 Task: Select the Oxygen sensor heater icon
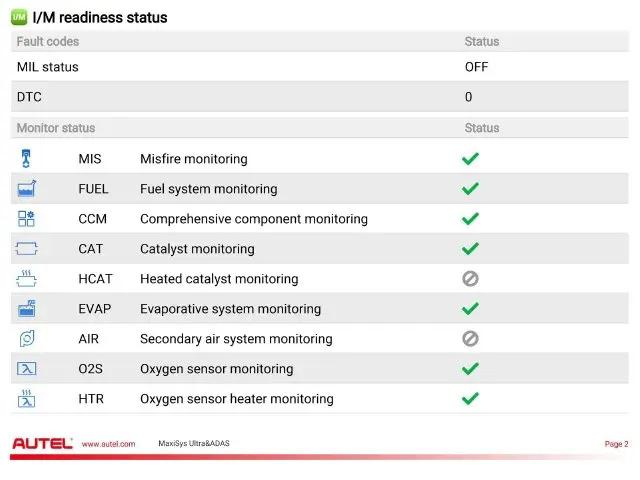pyautogui.click(x=27, y=398)
